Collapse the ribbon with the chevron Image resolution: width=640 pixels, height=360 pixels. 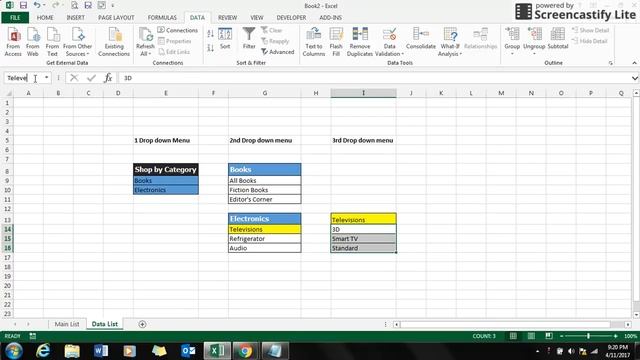point(634,63)
